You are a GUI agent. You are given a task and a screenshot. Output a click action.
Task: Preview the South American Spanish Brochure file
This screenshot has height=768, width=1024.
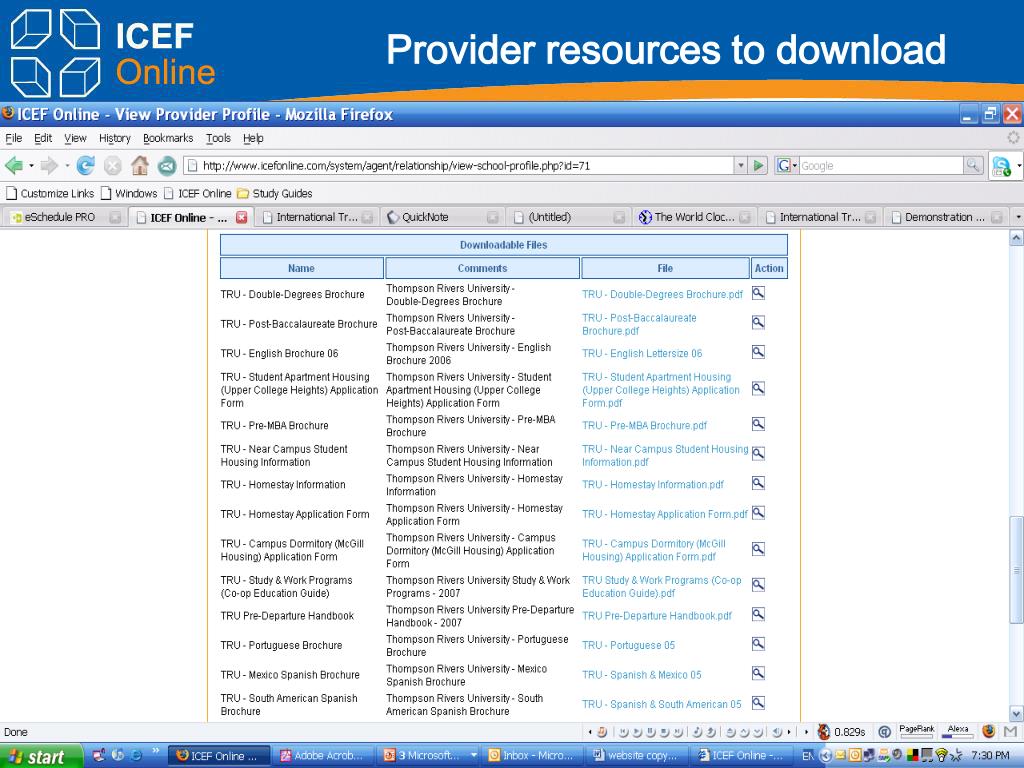point(758,703)
